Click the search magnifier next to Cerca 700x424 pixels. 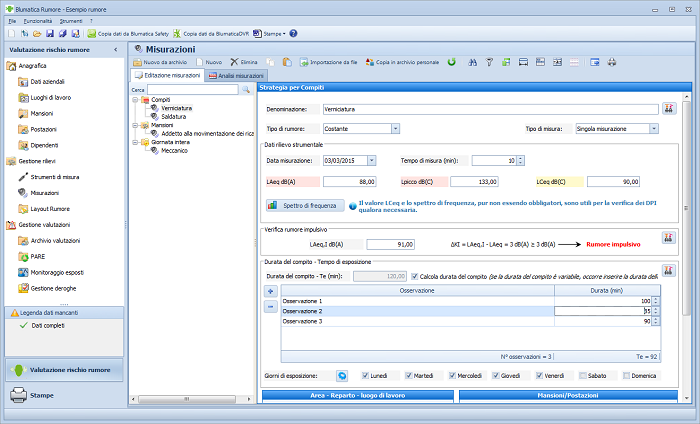(x=245, y=90)
